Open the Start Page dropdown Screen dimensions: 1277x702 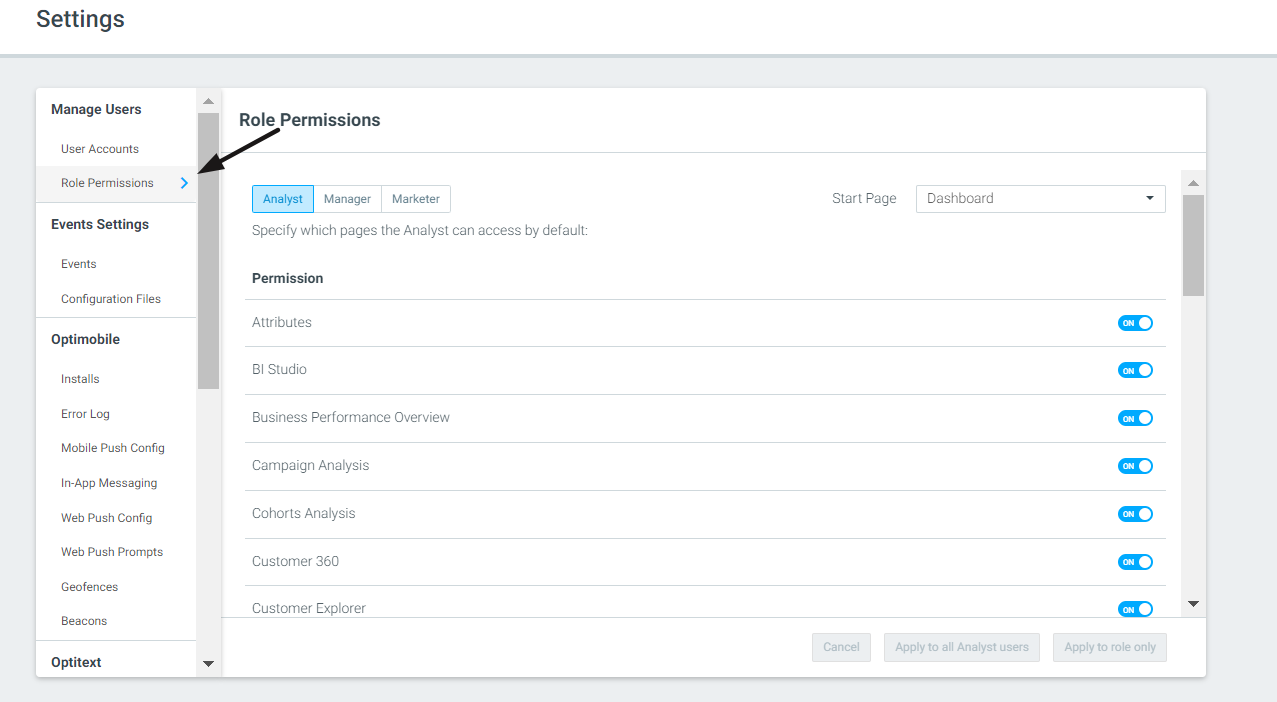(x=1040, y=198)
